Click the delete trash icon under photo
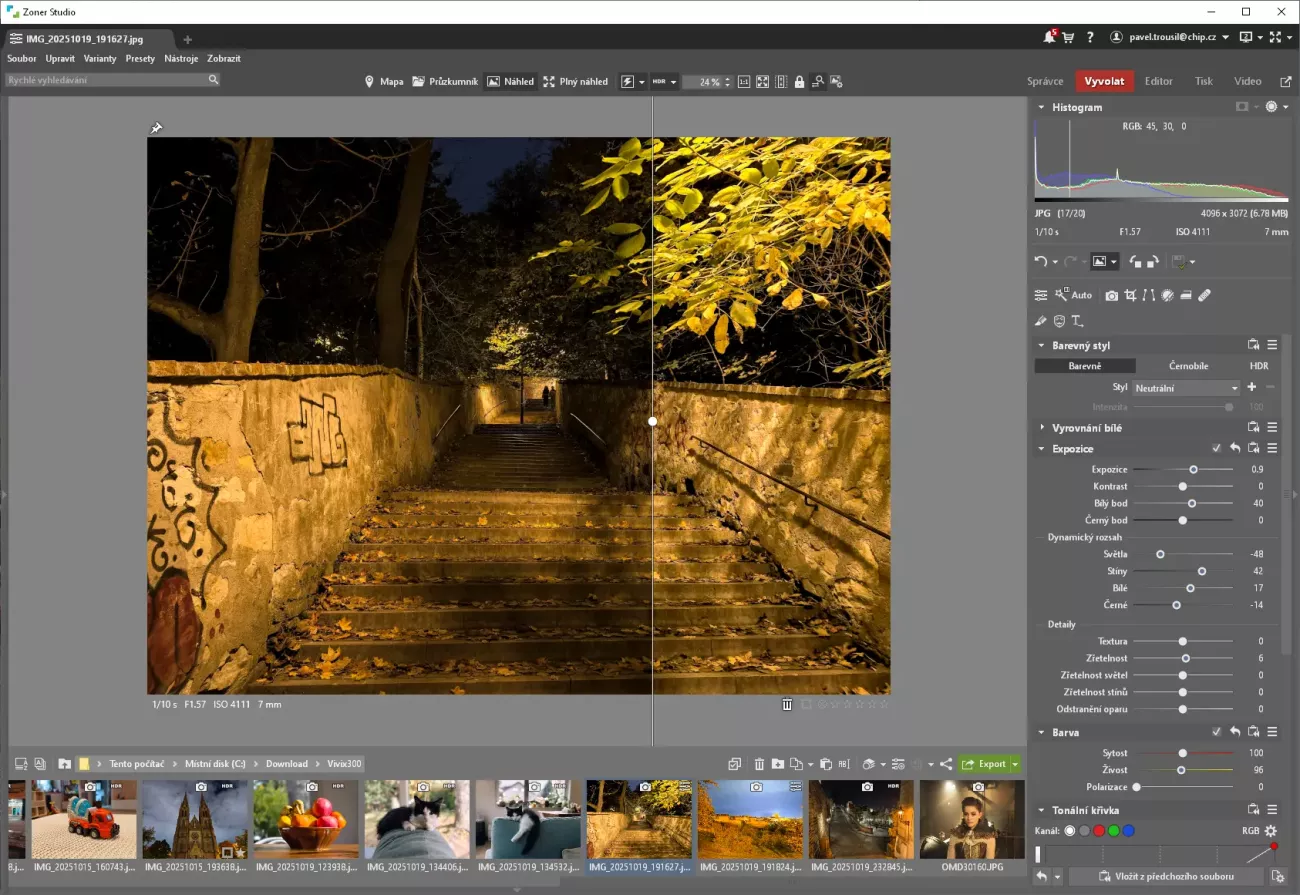This screenshot has height=895, width=1300. tap(787, 705)
